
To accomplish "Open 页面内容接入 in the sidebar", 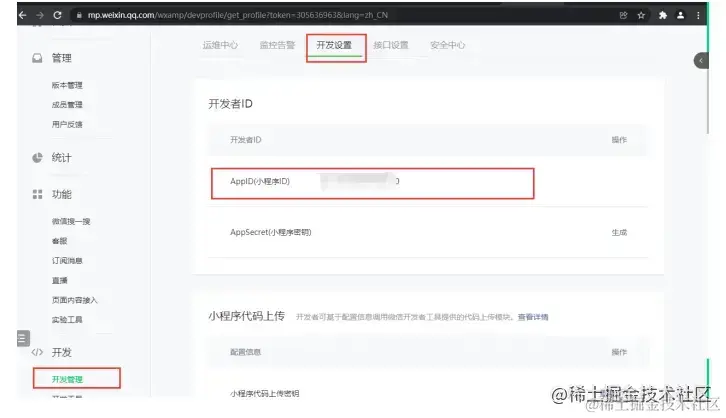I will pos(75,300).
